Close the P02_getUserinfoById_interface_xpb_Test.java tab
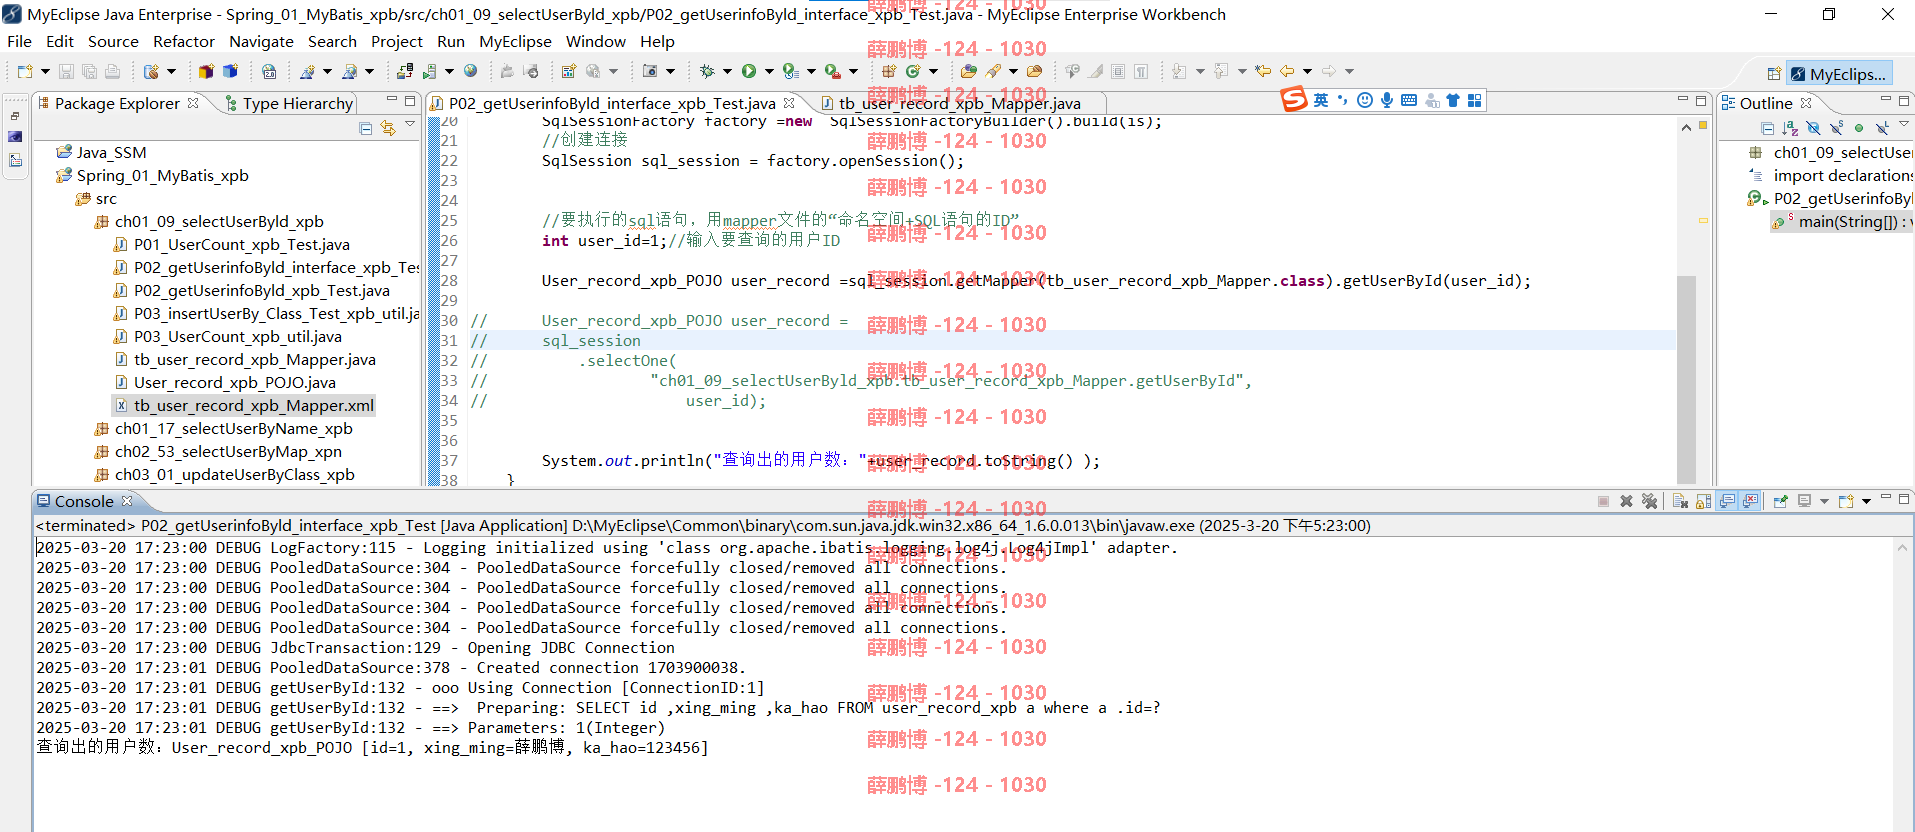 tap(789, 103)
